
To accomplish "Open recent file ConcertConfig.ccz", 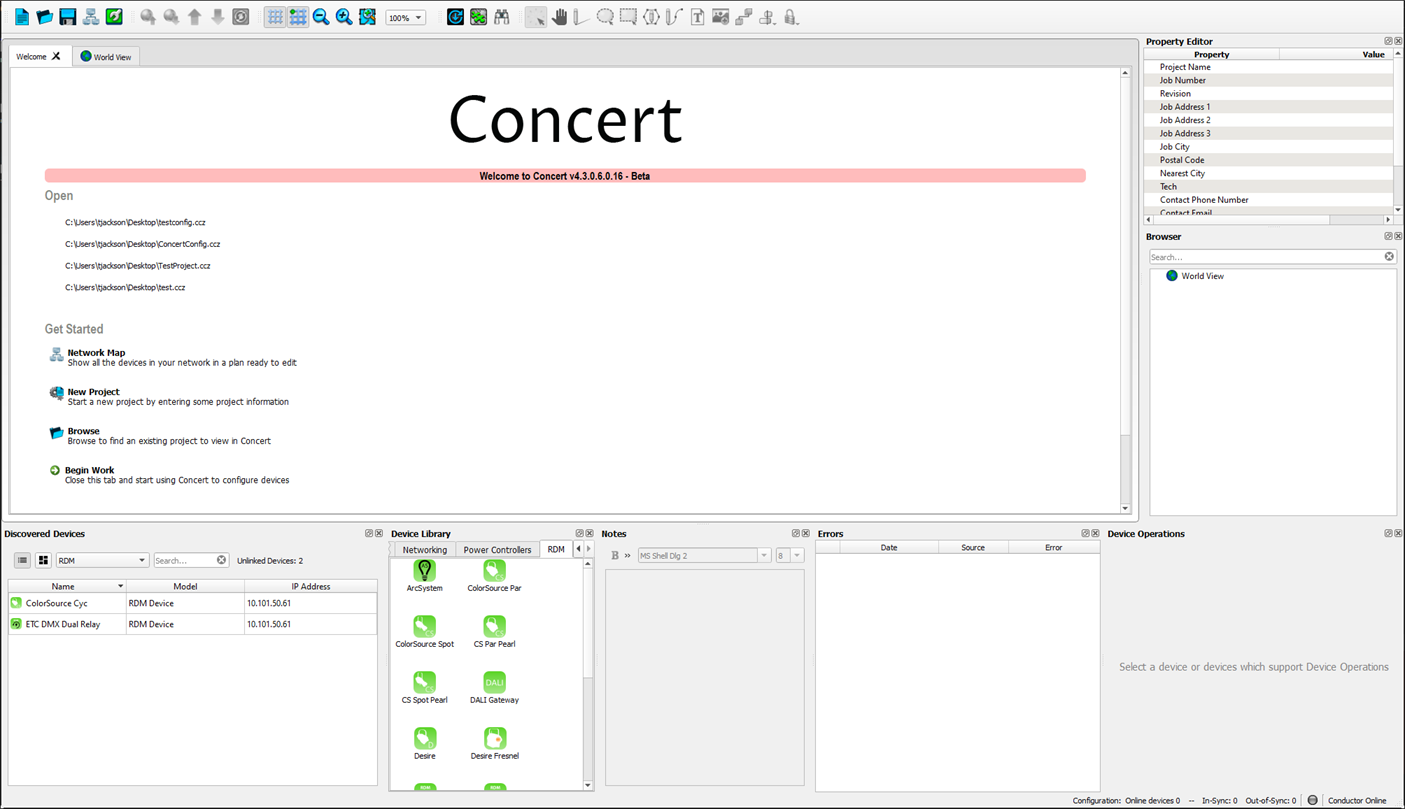I will pyautogui.click(x=142, y=244).
